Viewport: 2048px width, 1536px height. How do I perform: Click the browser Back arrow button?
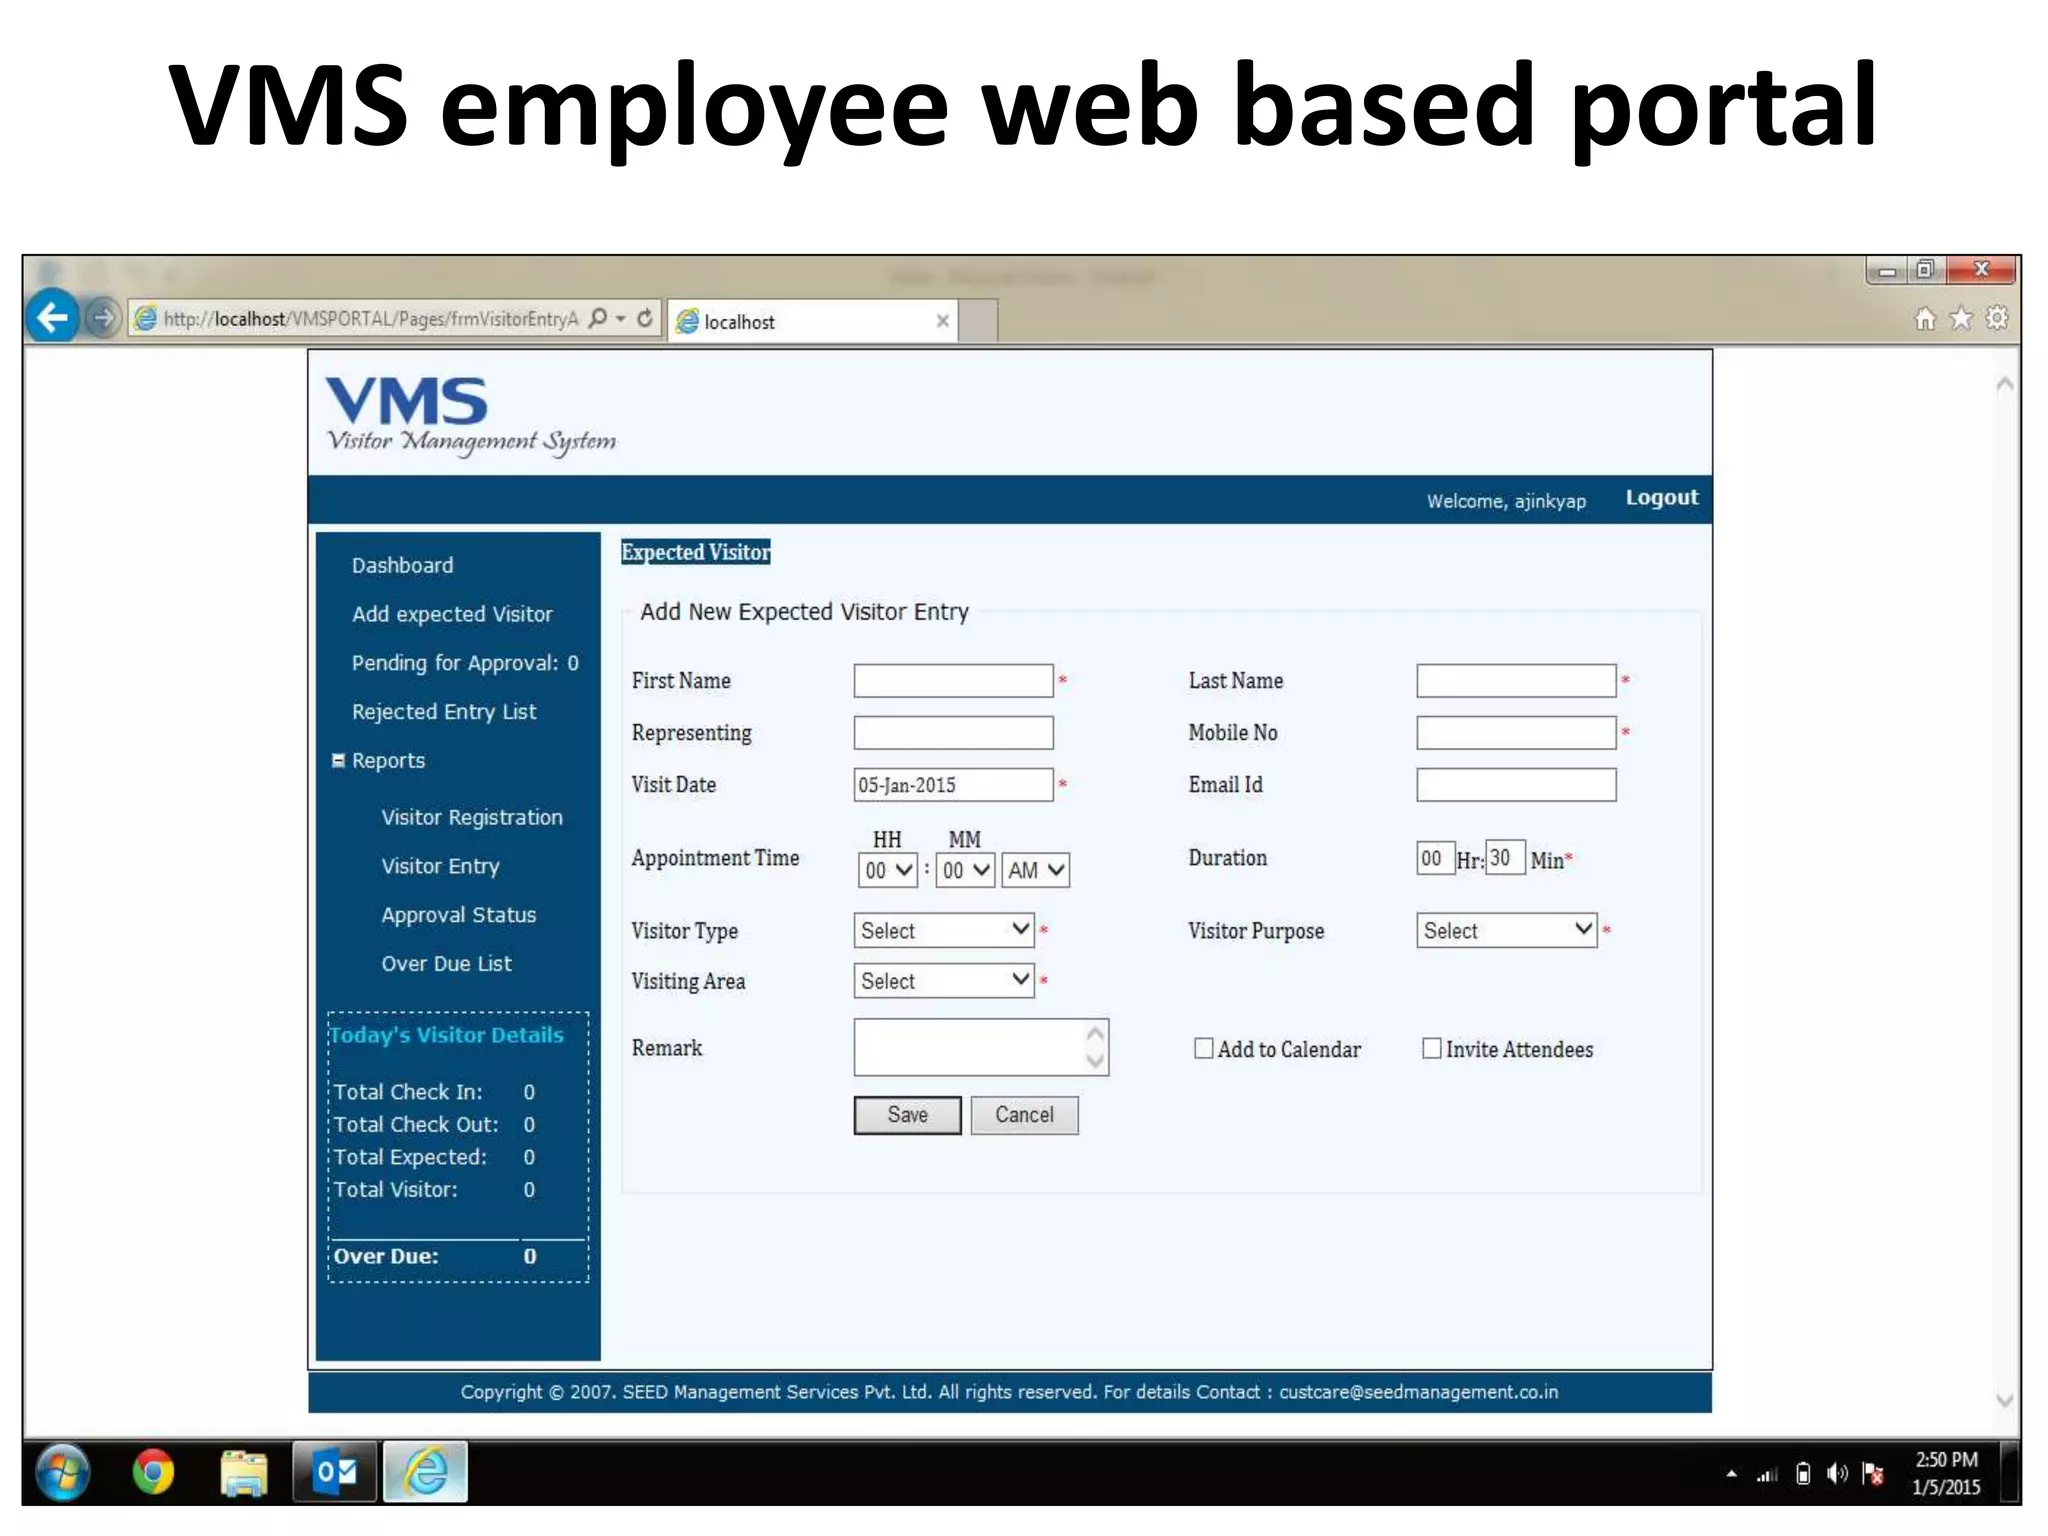[x=52, y=317]
